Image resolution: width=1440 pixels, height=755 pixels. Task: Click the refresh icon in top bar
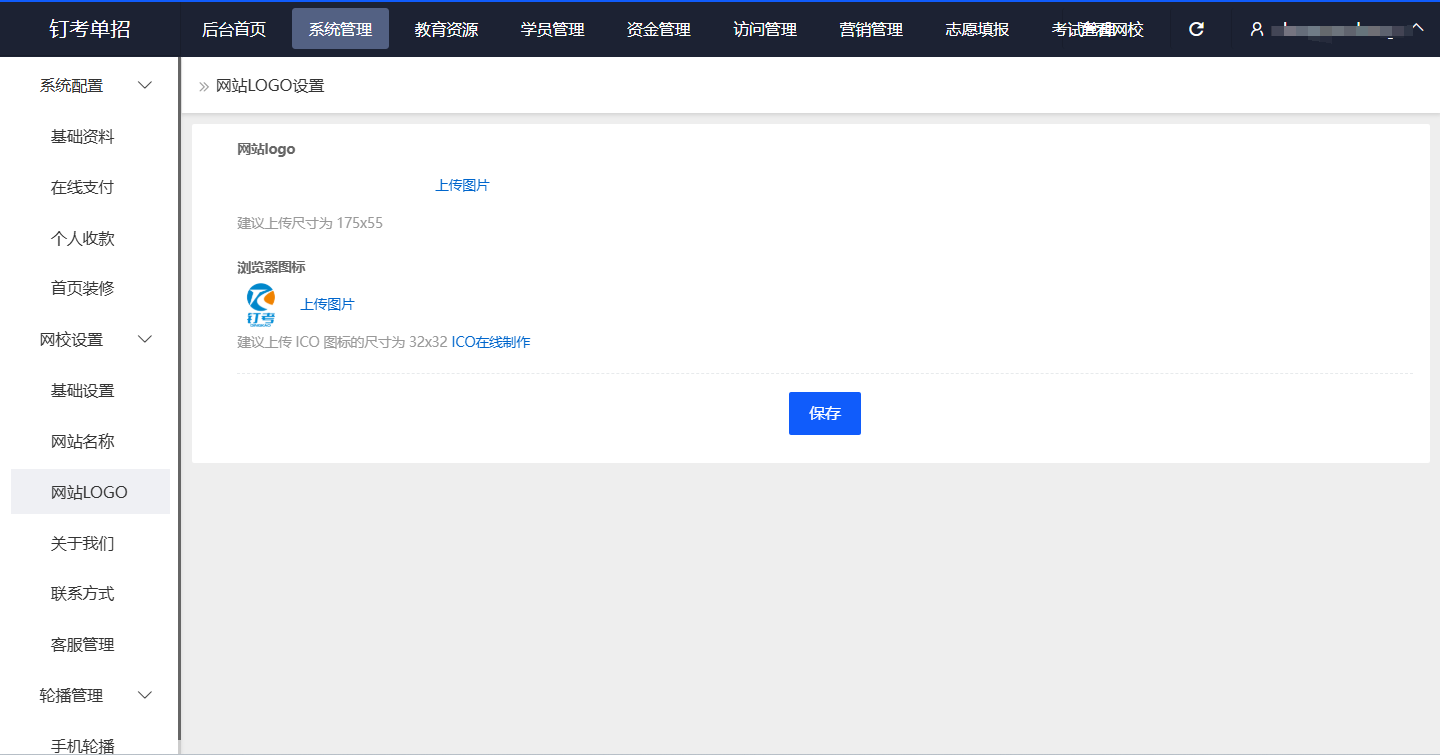1196,29
